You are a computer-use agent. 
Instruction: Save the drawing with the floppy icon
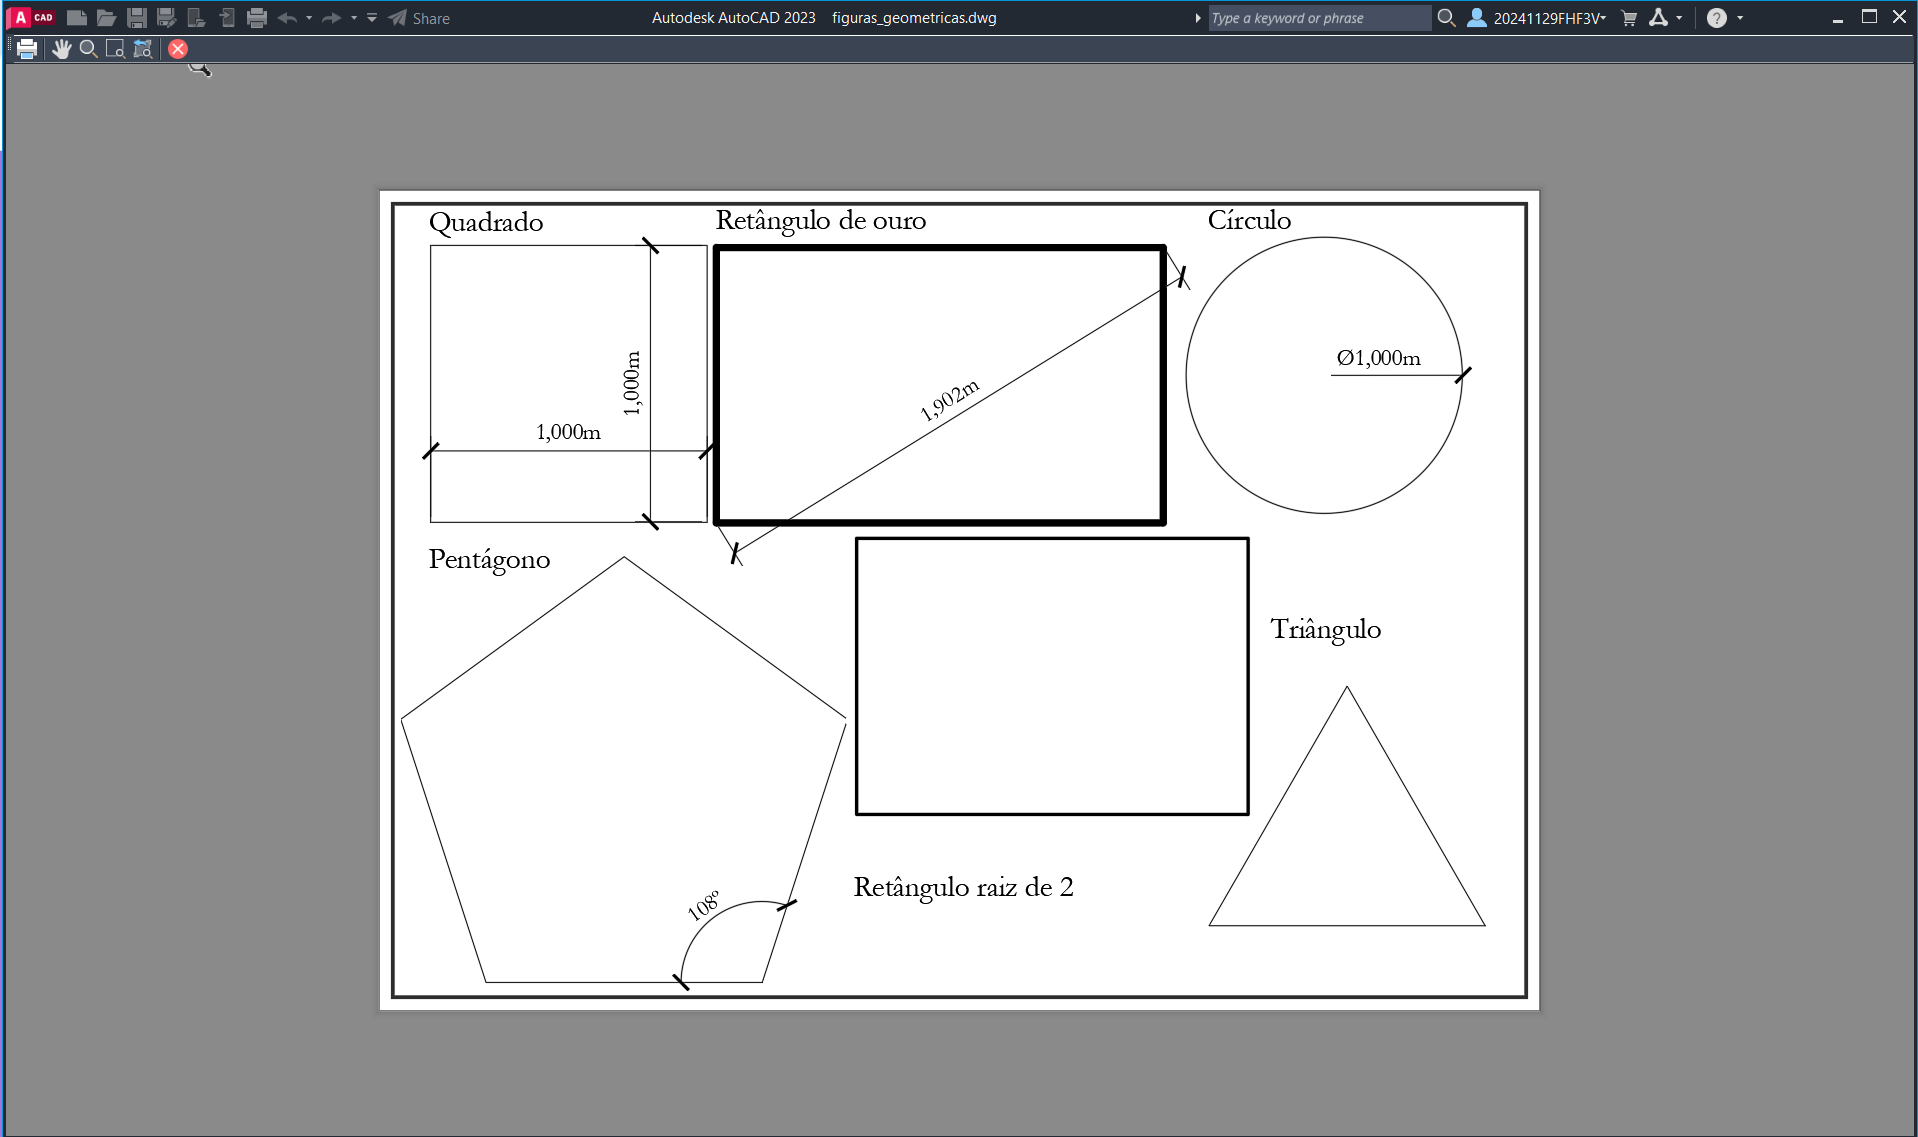[137, 18]
